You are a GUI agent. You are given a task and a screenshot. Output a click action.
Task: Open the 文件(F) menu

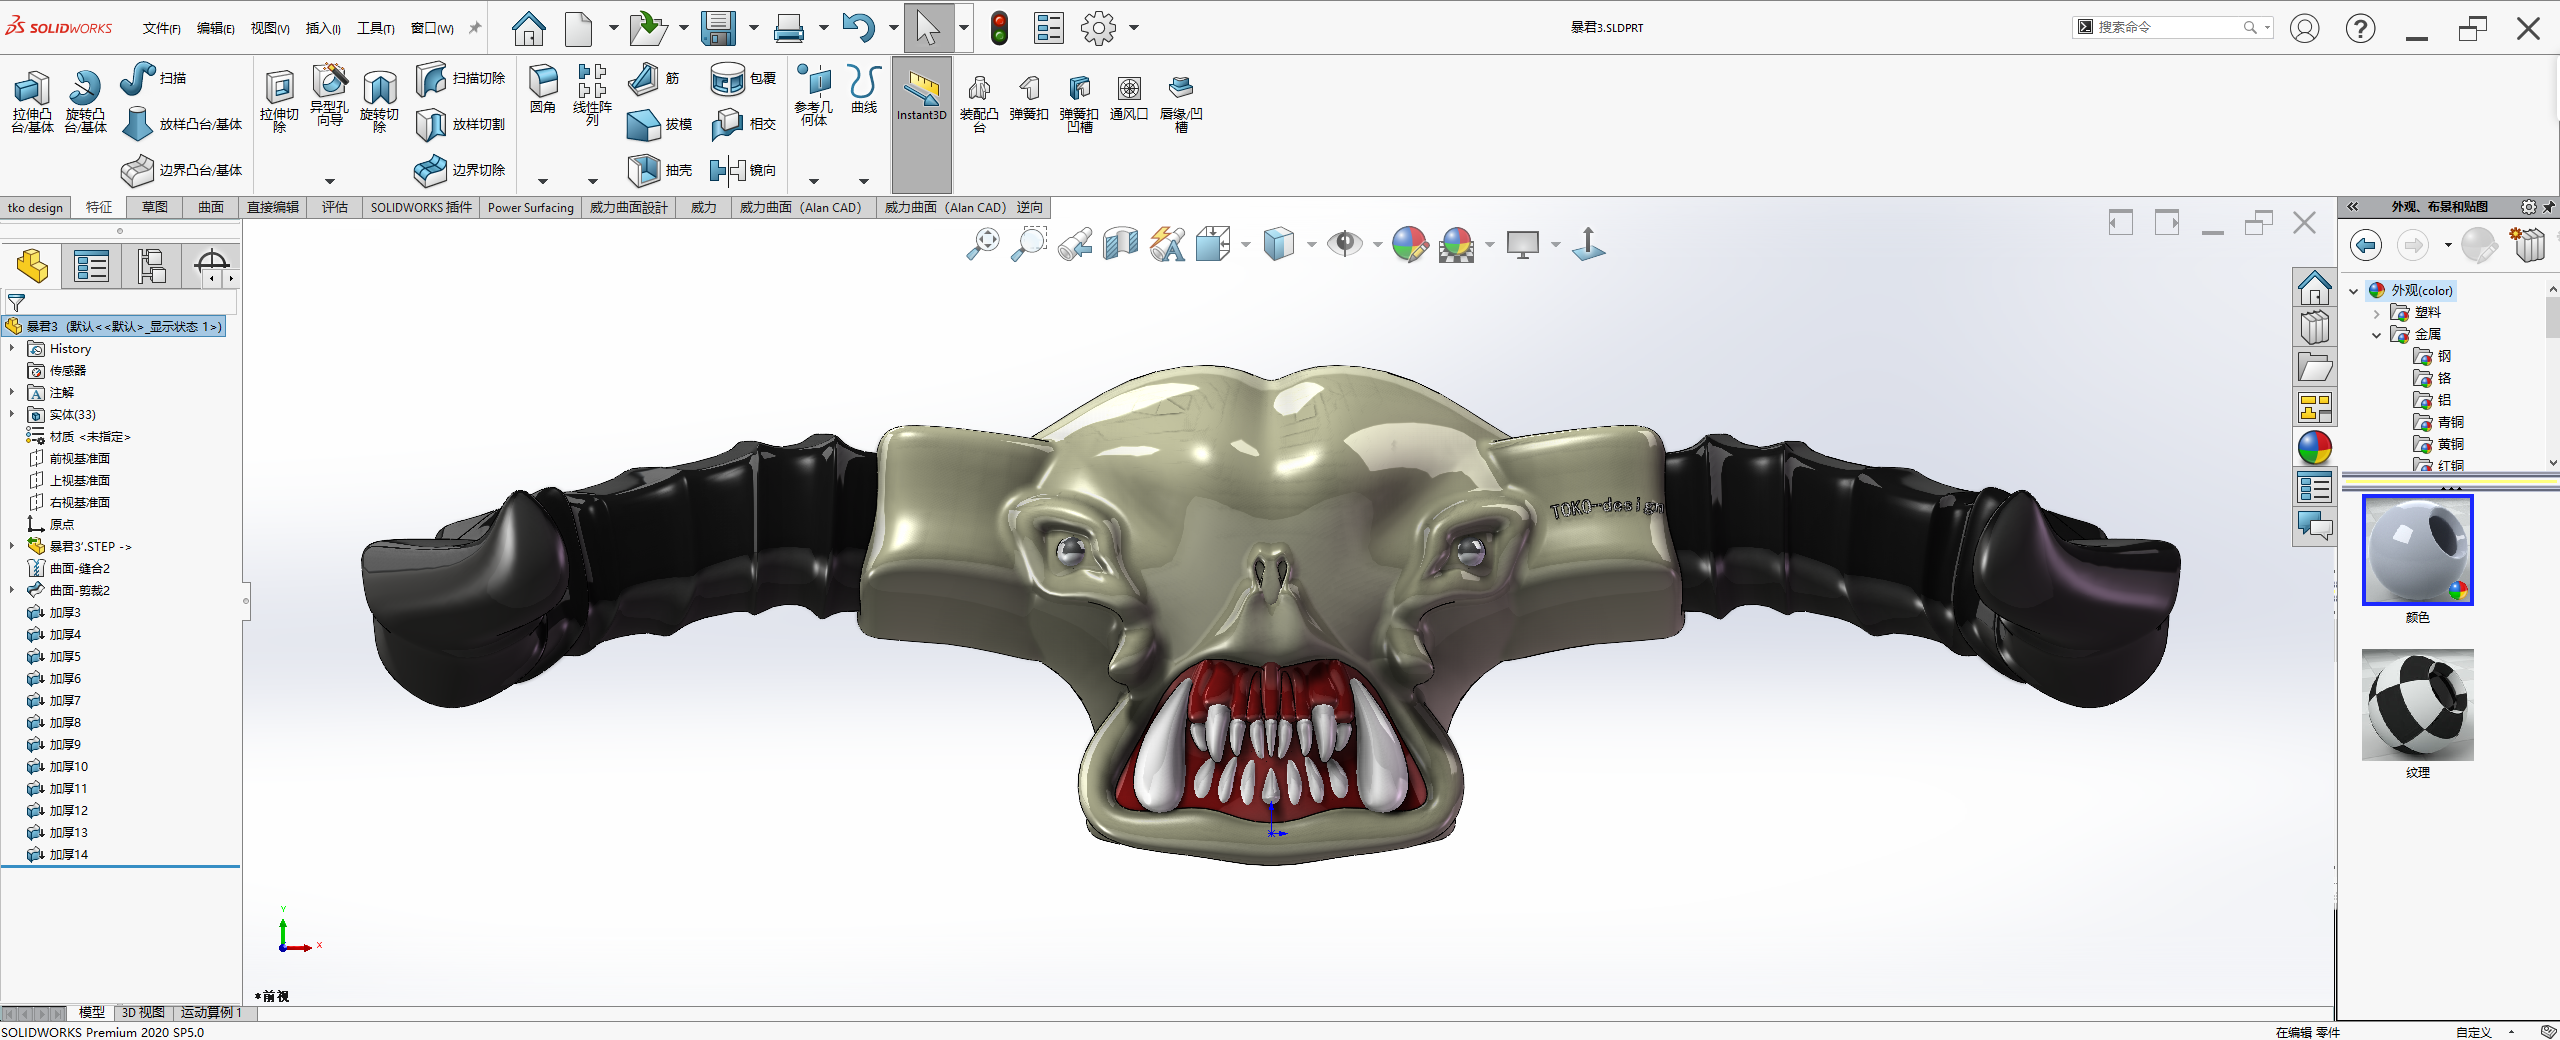point(162,28)
